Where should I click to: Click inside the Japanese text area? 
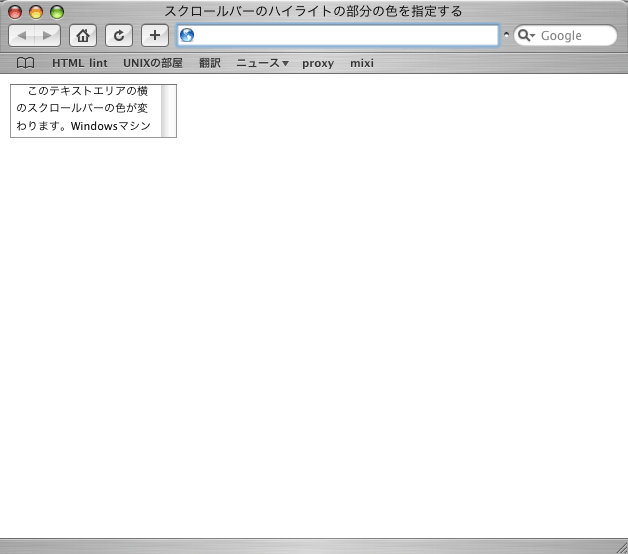click(86, 111)
